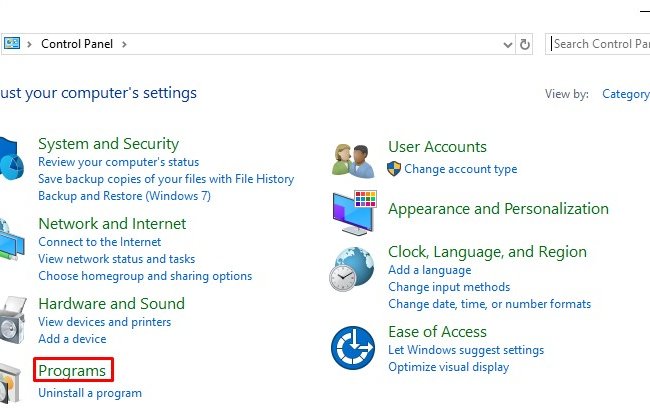Click the shield icon beside Change account type

coord(394,169)
